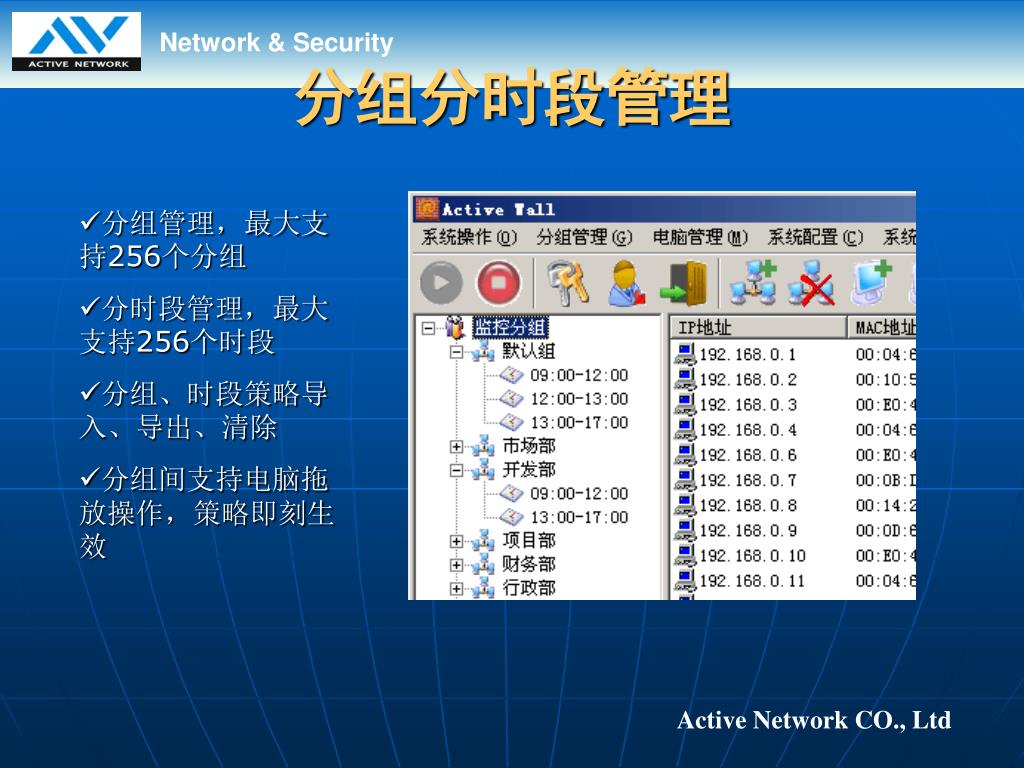Click the delete group icon with red X
Viewport: 1024px width, 768px height.
(810, 283)
